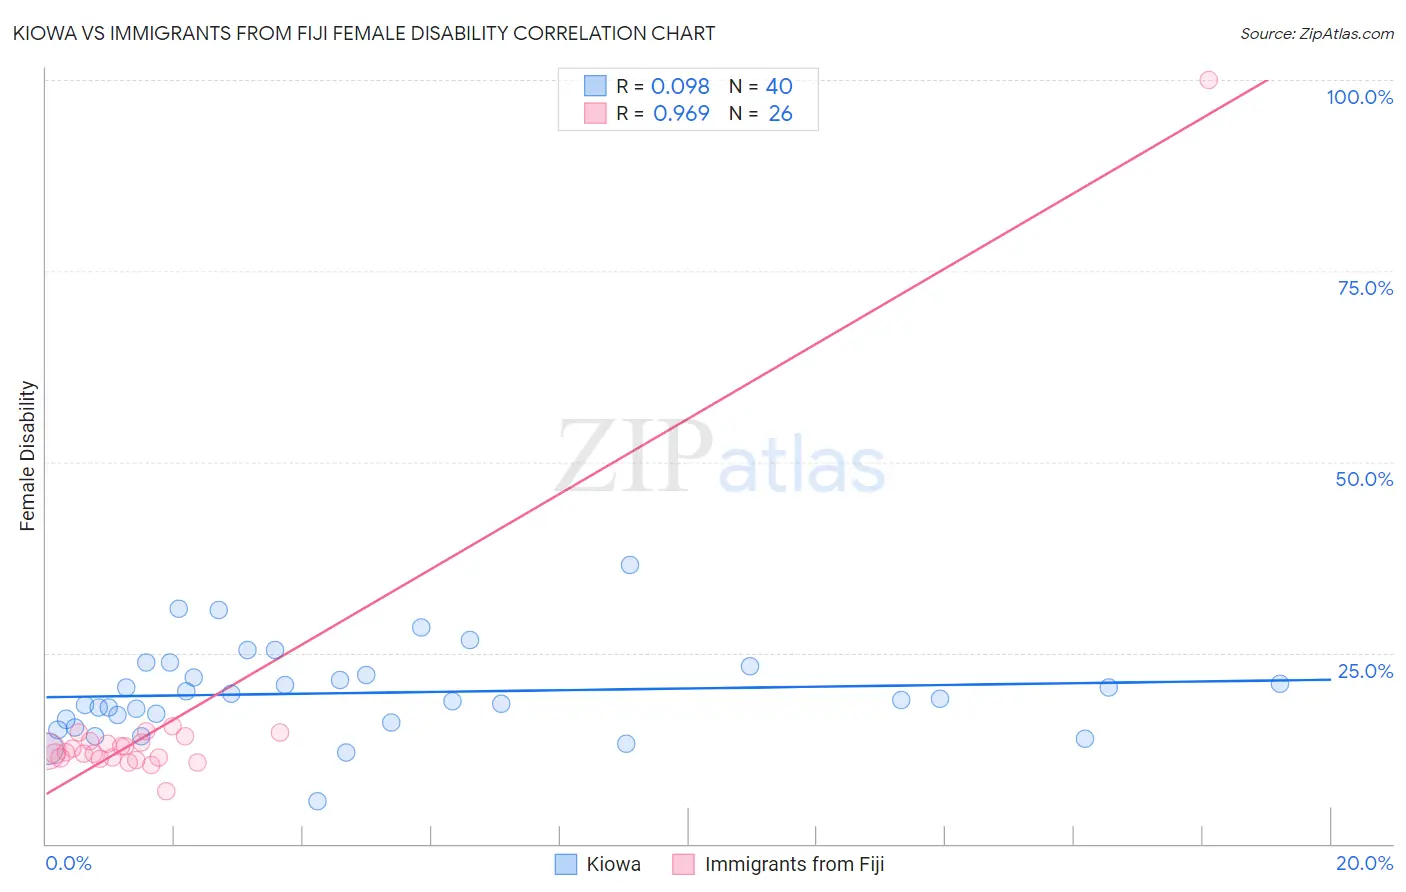The height and width of the screenshot is (892, 1406).
Task: Click the 100.0% y-axis label
Action: 1360,97
